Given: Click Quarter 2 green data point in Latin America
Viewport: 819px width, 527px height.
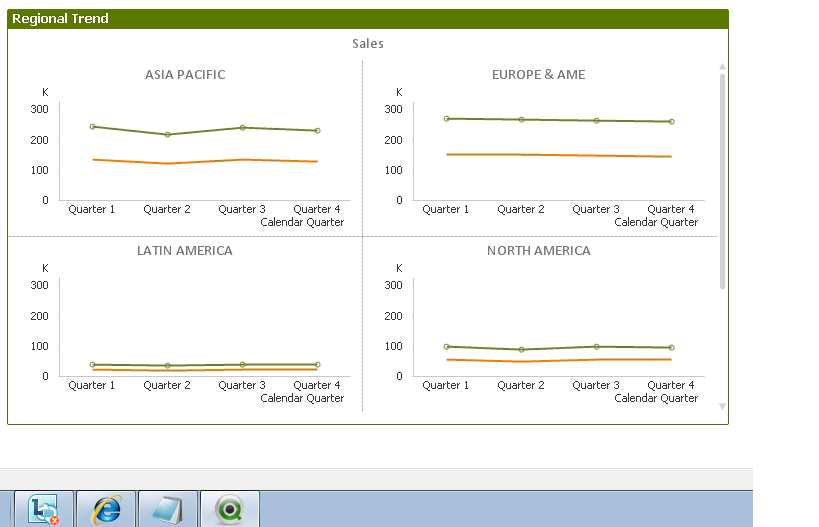Looking at the screenshot, I should click(168, 366).
